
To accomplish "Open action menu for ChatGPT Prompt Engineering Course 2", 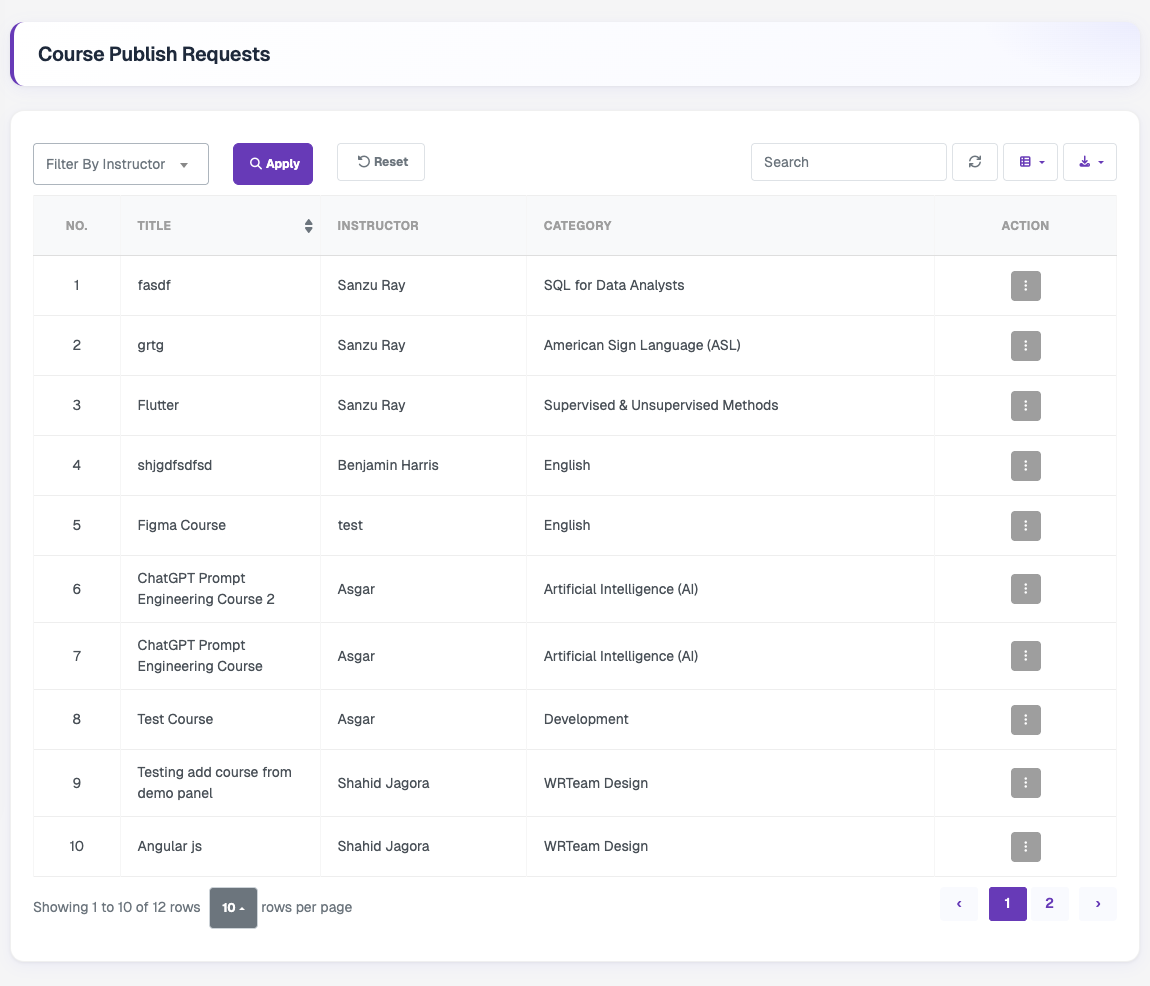I will pos(1025,589).
